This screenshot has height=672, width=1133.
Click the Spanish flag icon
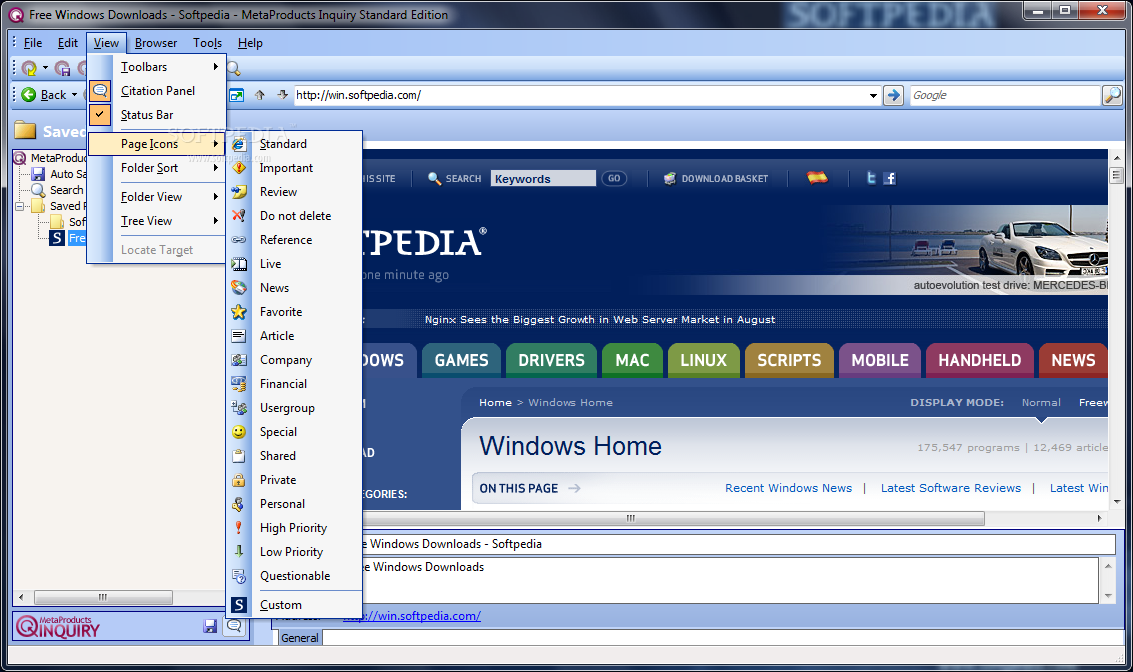point(817,177)
